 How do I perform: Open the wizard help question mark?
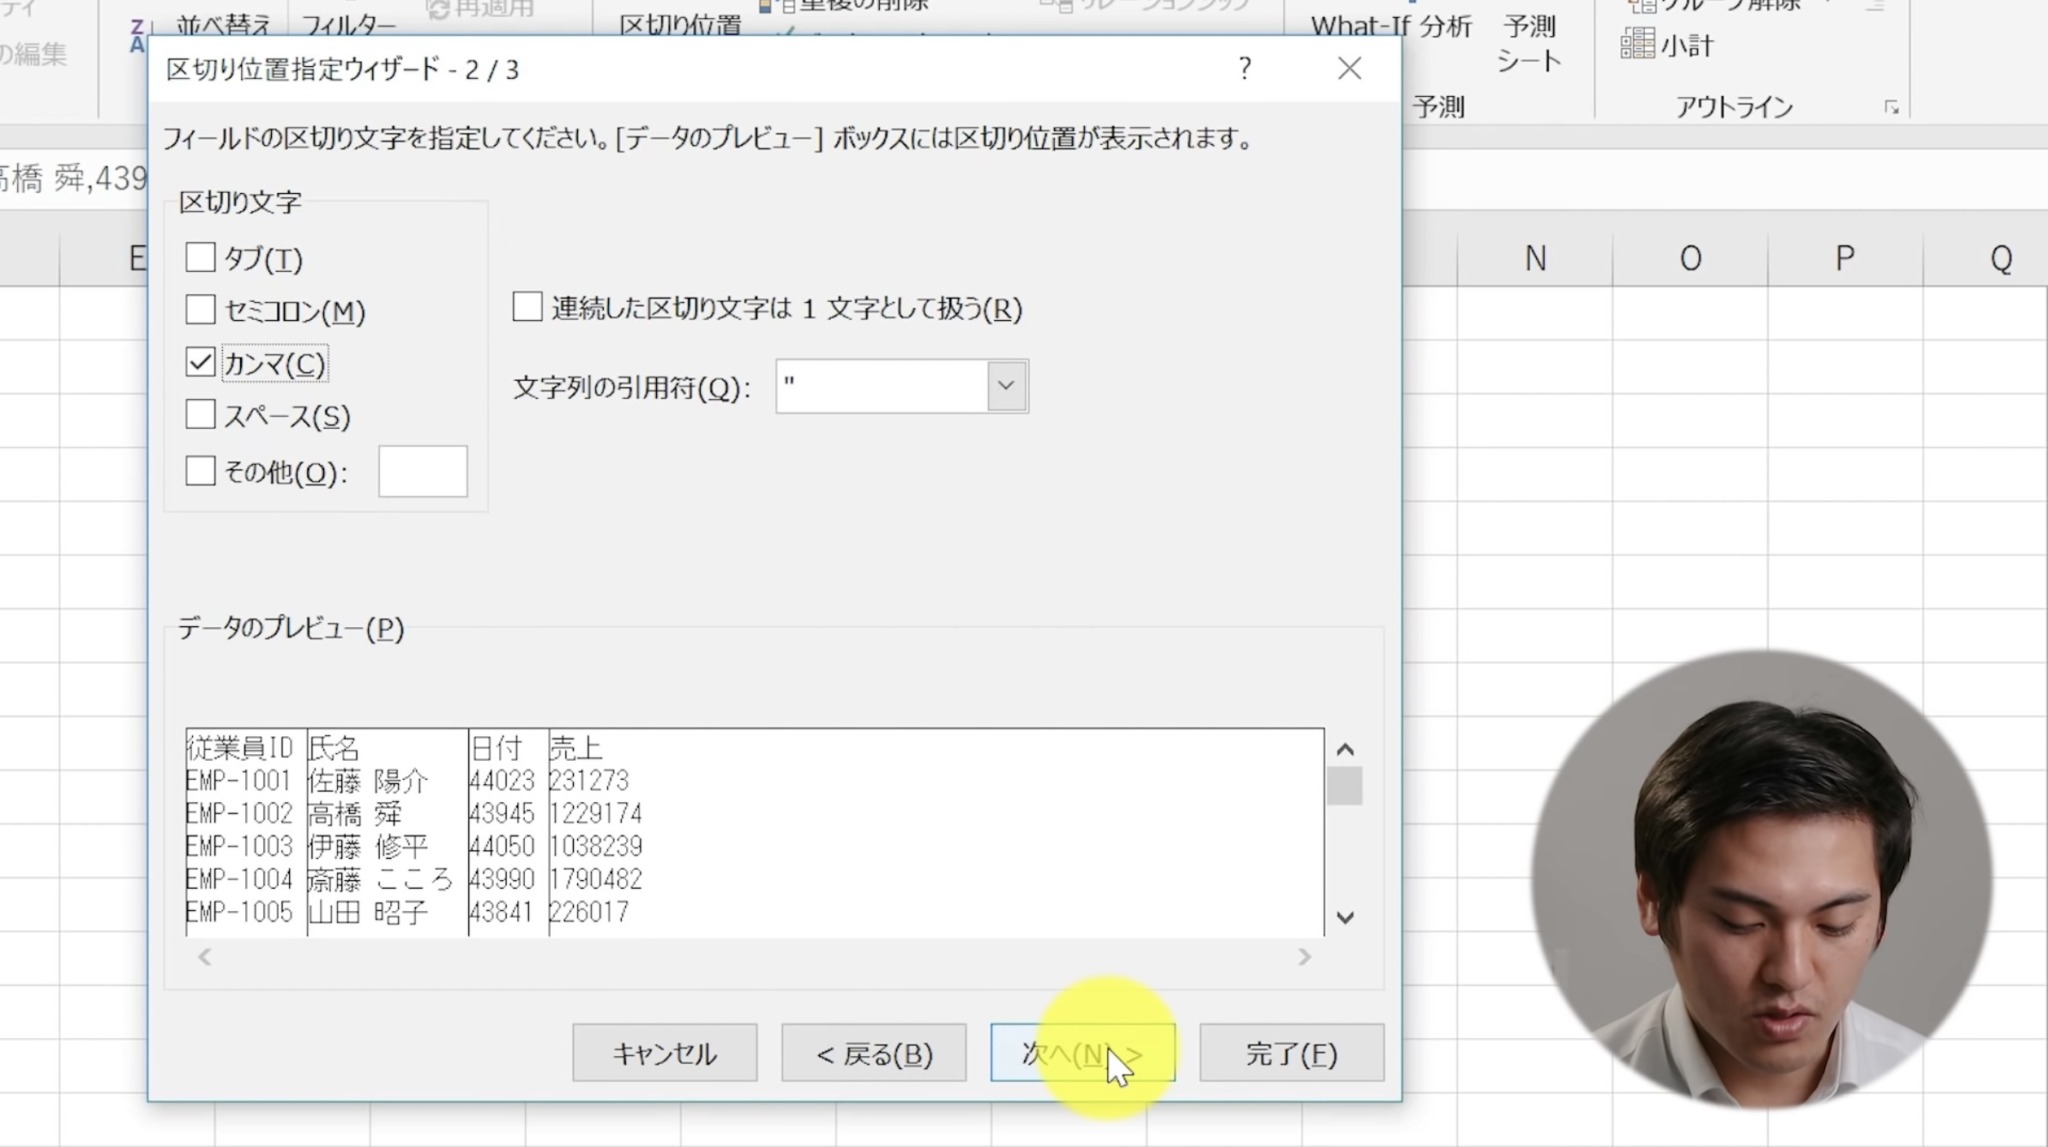point(1244,69)
